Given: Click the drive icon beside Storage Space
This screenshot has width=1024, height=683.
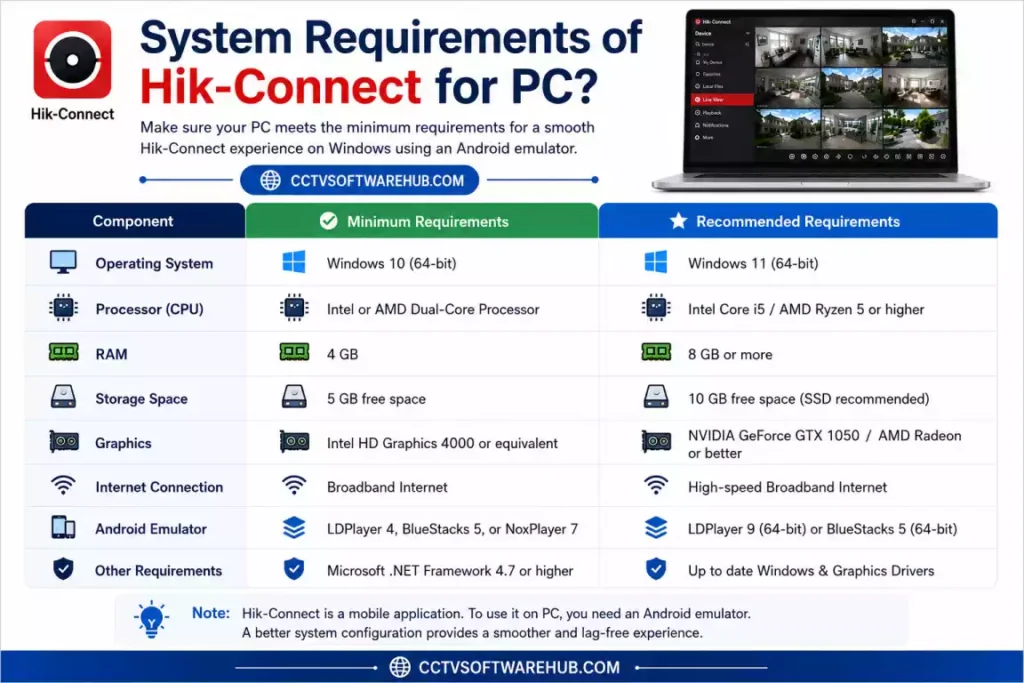Looking at the screenshot, I should [63, 397].
